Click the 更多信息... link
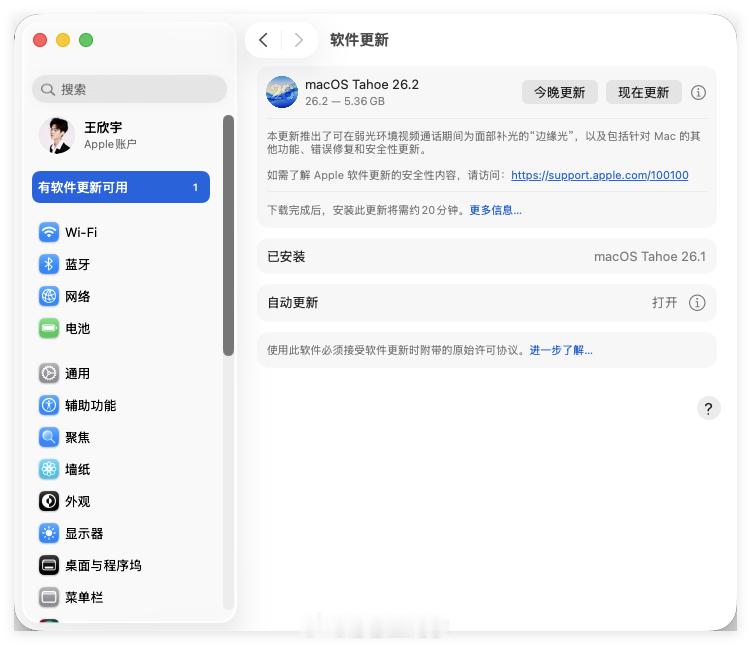751x645 pixels. [x=495, y=210]
